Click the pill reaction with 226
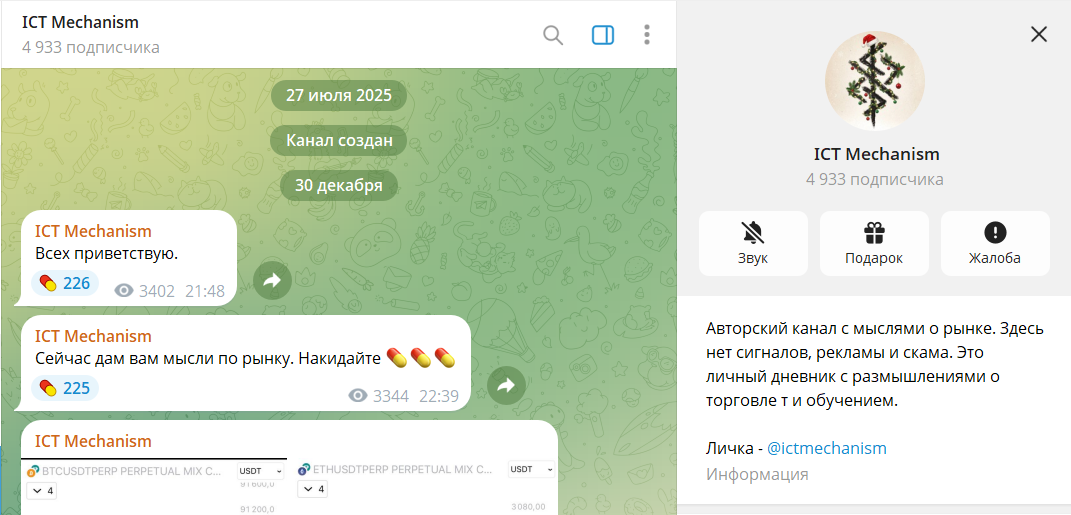Screen dimensions: 1071x515 [66, 283]
